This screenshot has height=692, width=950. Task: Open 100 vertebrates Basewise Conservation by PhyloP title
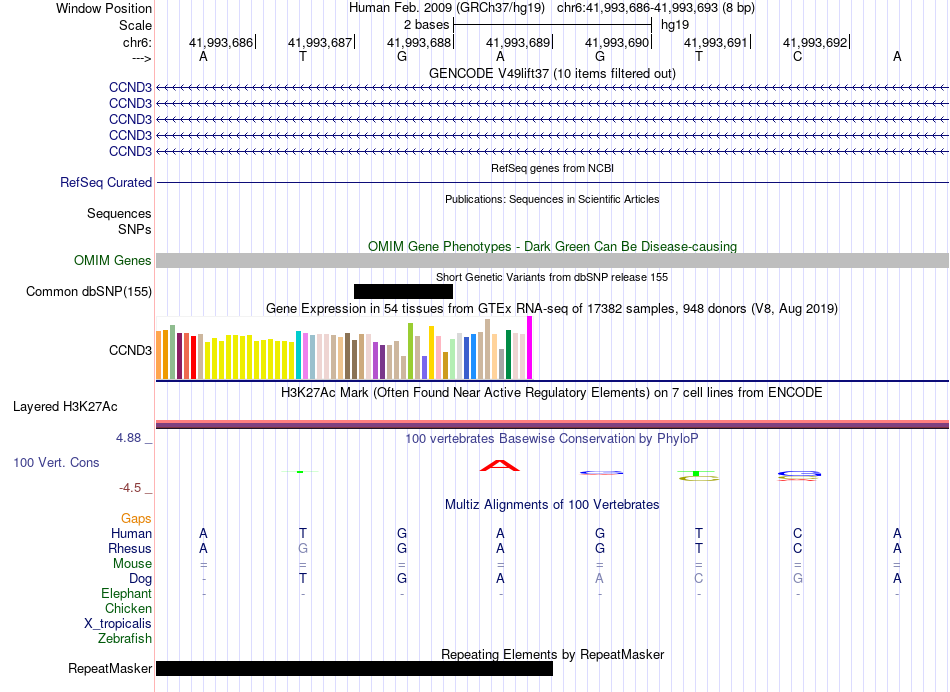tap(552, 438)
